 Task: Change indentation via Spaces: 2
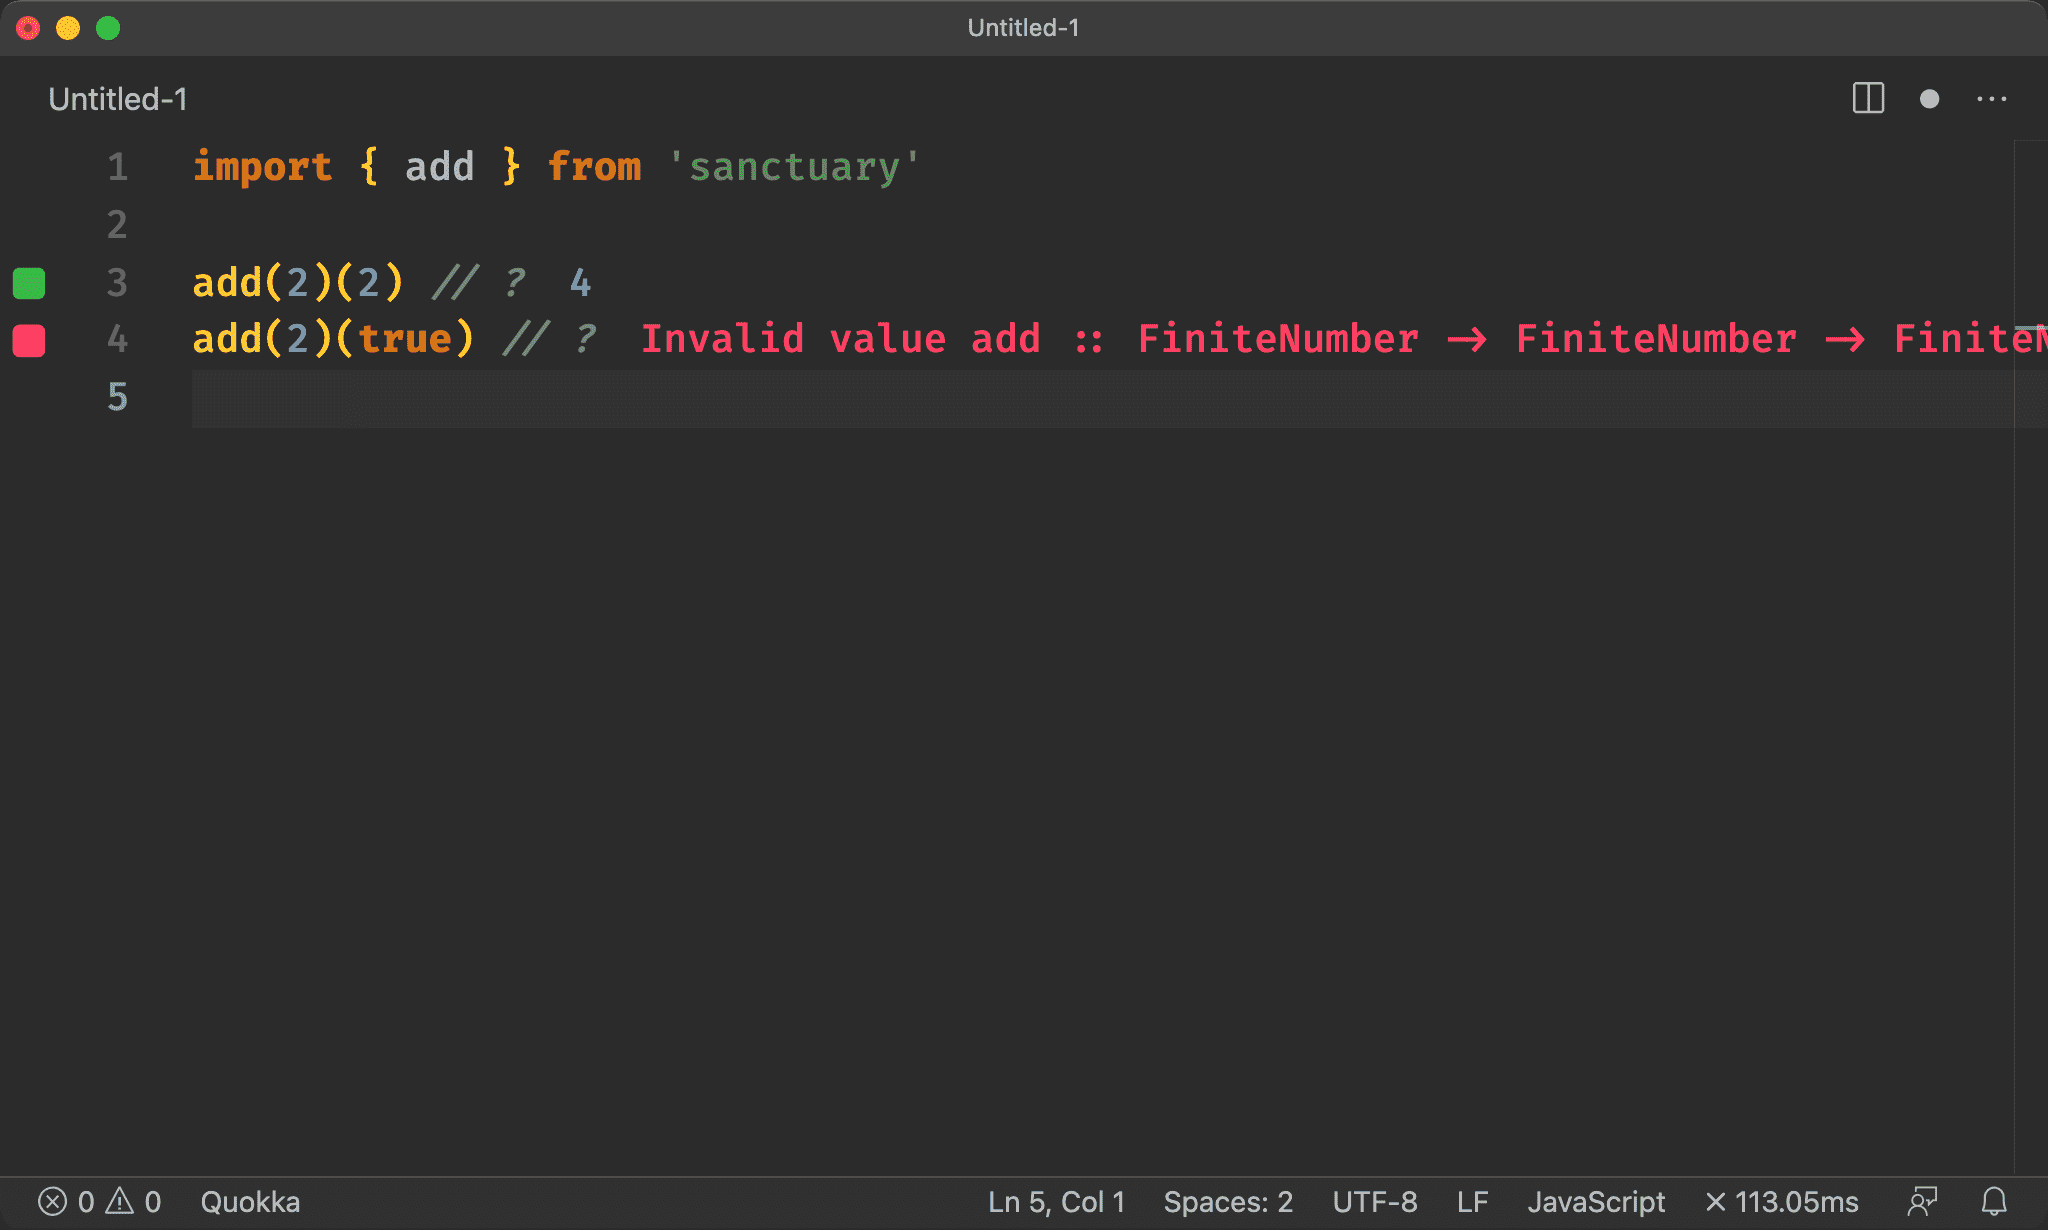1228,1201
